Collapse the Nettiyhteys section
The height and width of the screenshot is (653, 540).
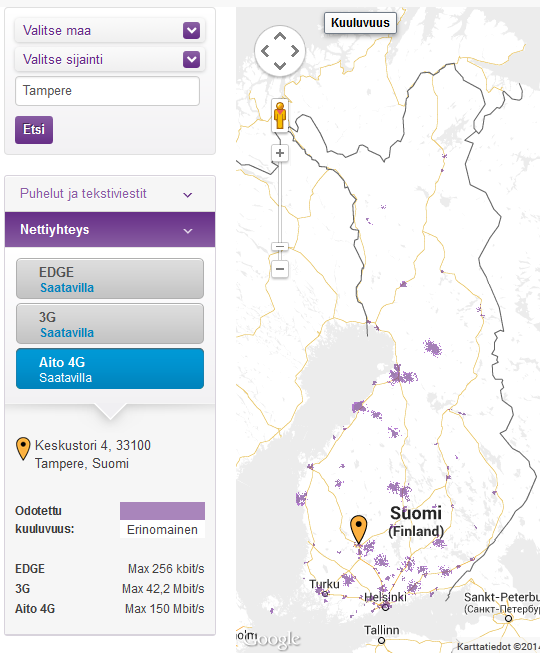pyautogui.click(x=110, y=229)
